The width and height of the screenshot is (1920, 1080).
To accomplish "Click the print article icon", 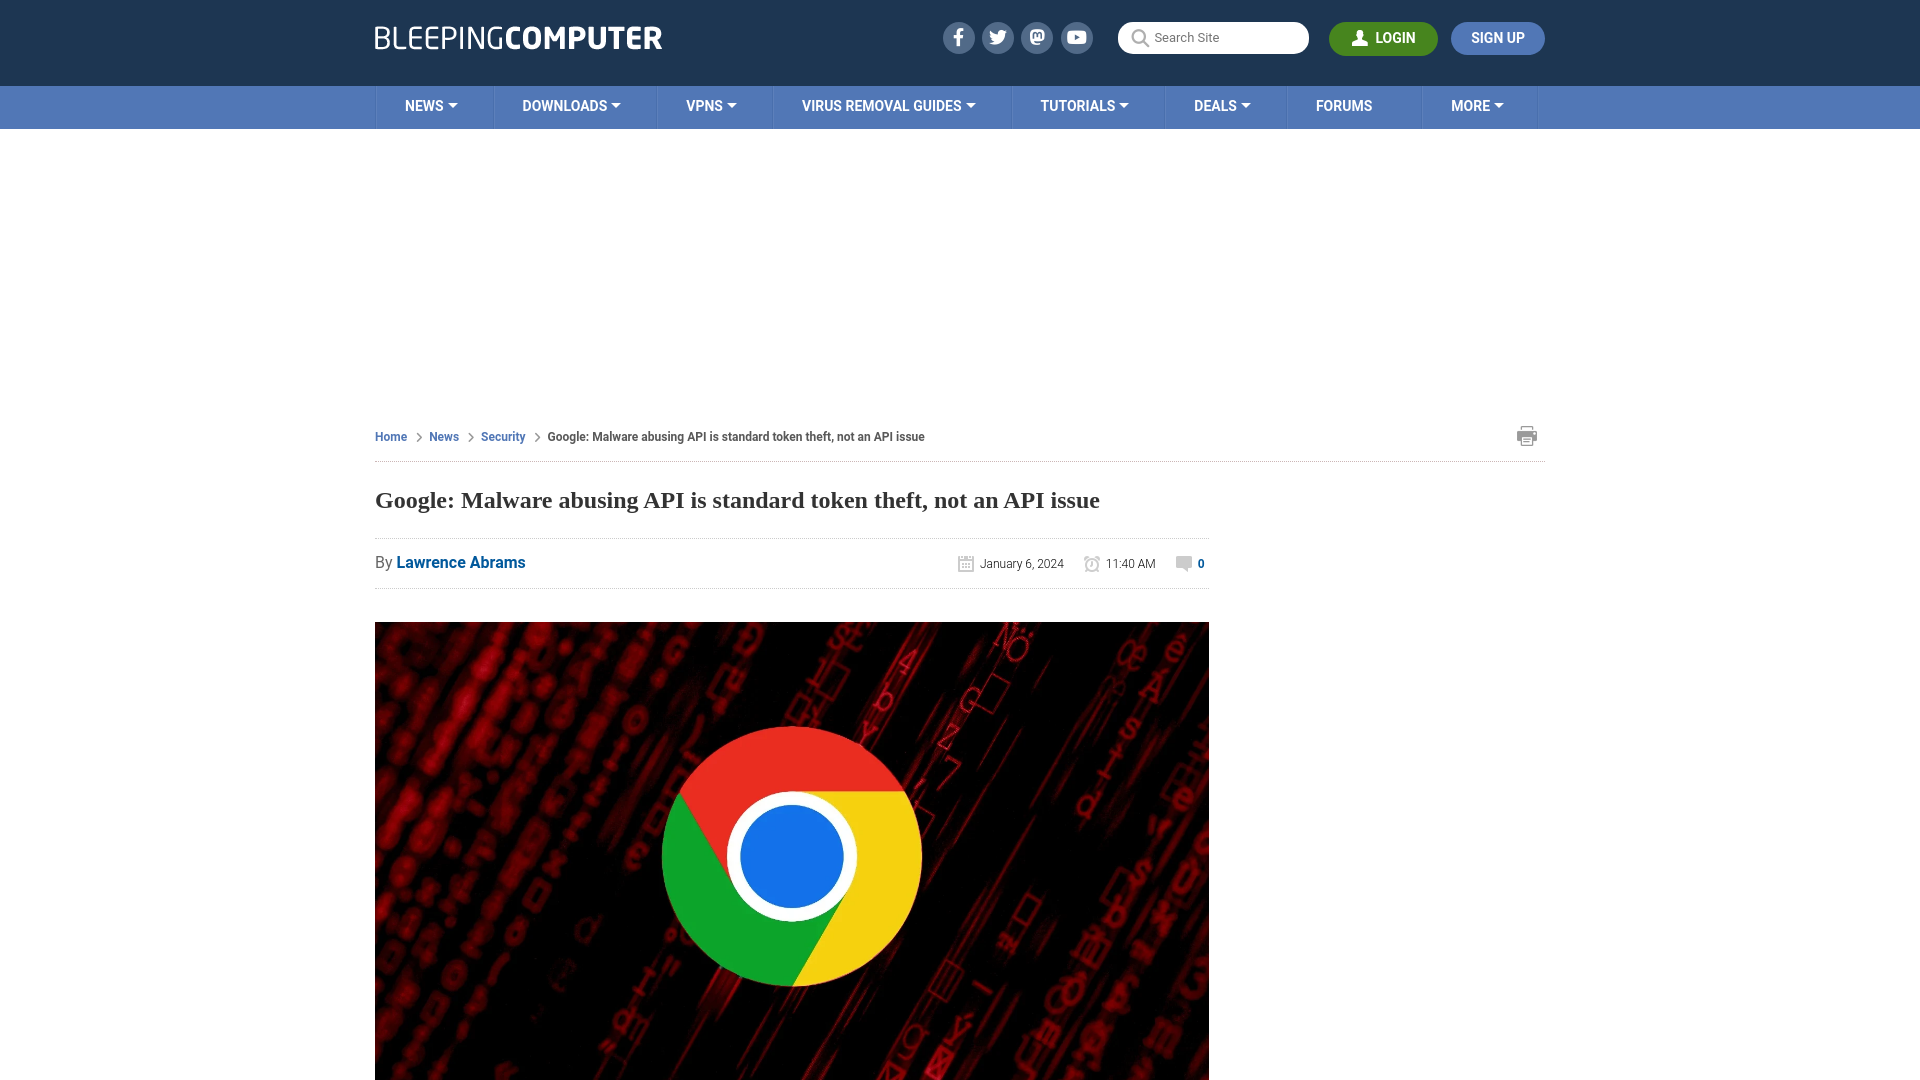I will (1527, 435).
